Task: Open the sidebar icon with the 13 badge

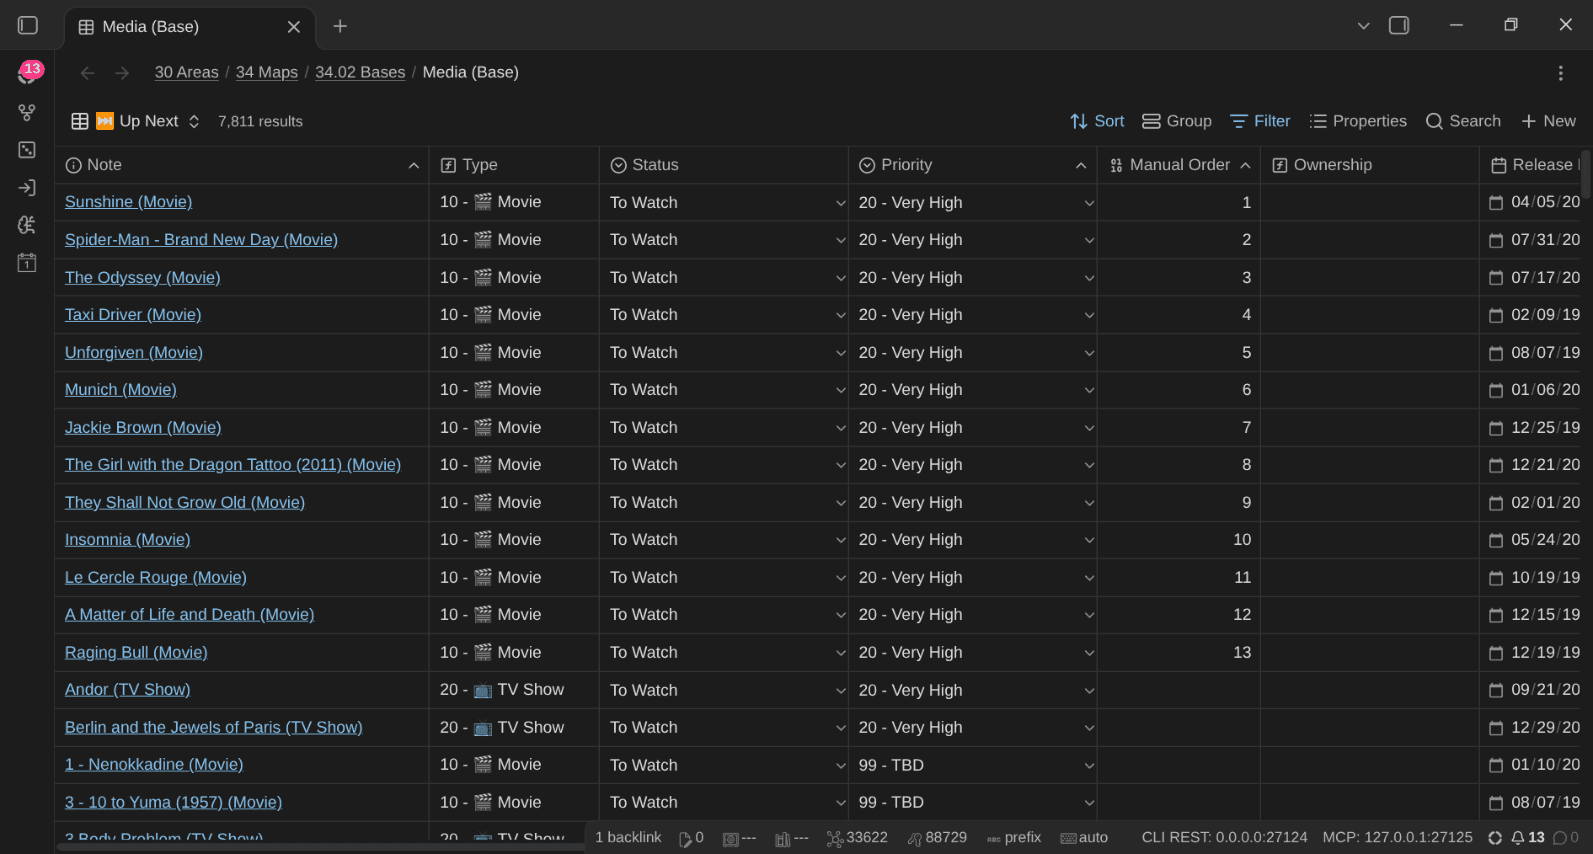Action: point(28,73)
